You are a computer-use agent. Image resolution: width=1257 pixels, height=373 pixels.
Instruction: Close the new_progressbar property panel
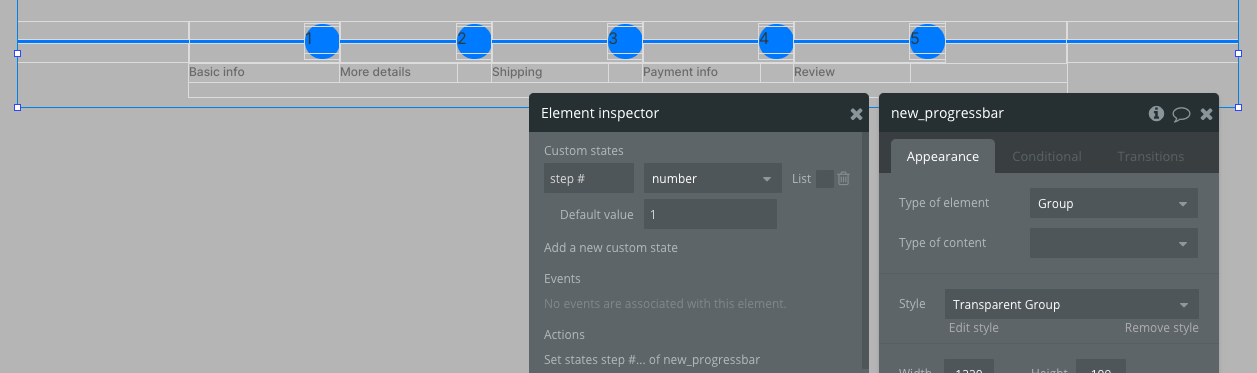click(1206, 114)
